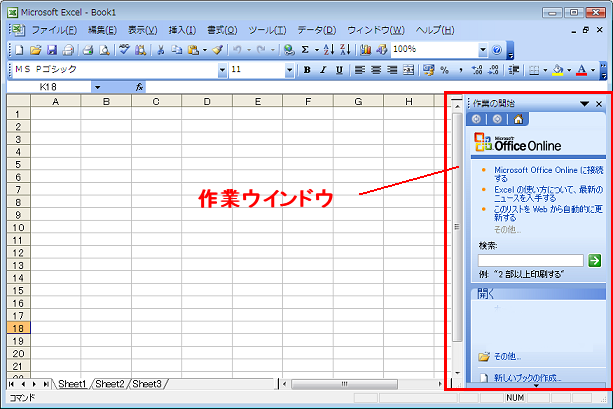Screen dimensions: 613x409
Task: Open a file with the Open folder icon
Action: click(x=36, y=50)
